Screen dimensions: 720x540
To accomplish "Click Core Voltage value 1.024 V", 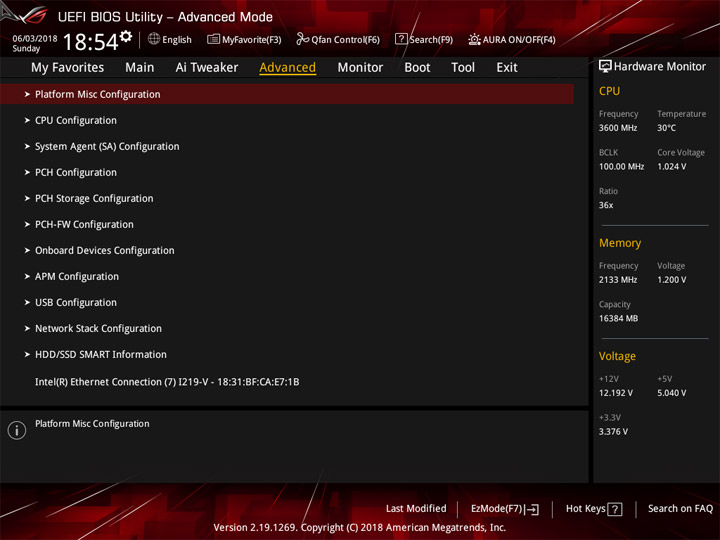I will click(672, 167).
